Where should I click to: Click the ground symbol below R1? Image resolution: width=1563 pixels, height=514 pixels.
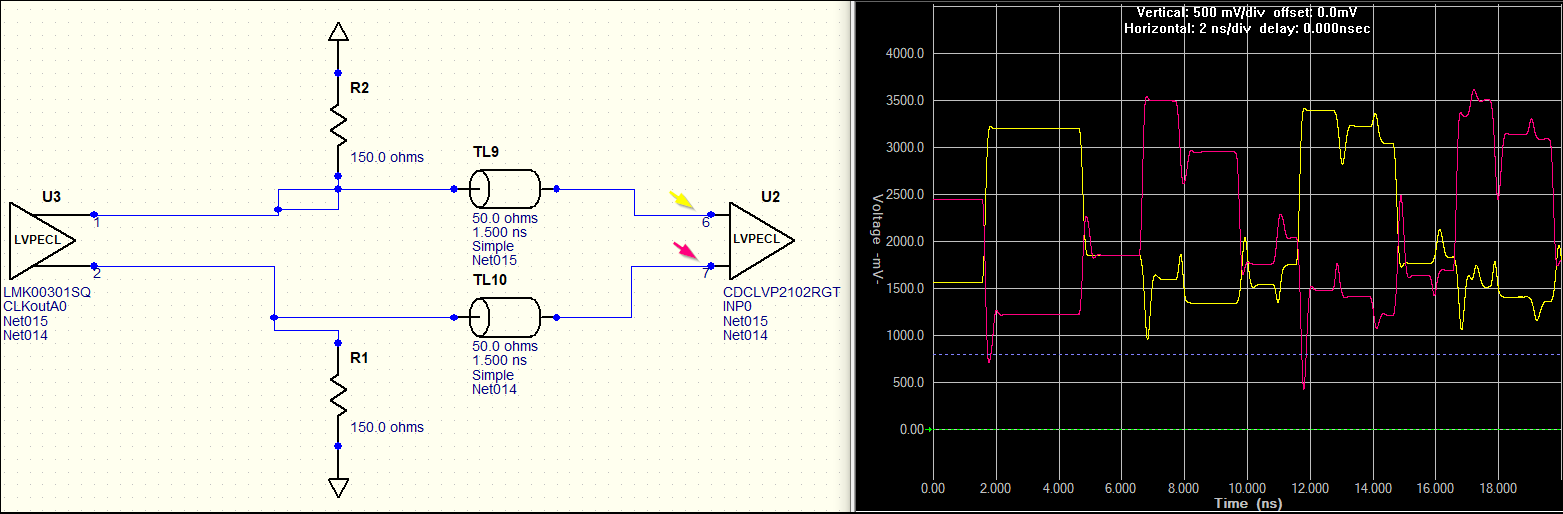(x=339, y=487)
